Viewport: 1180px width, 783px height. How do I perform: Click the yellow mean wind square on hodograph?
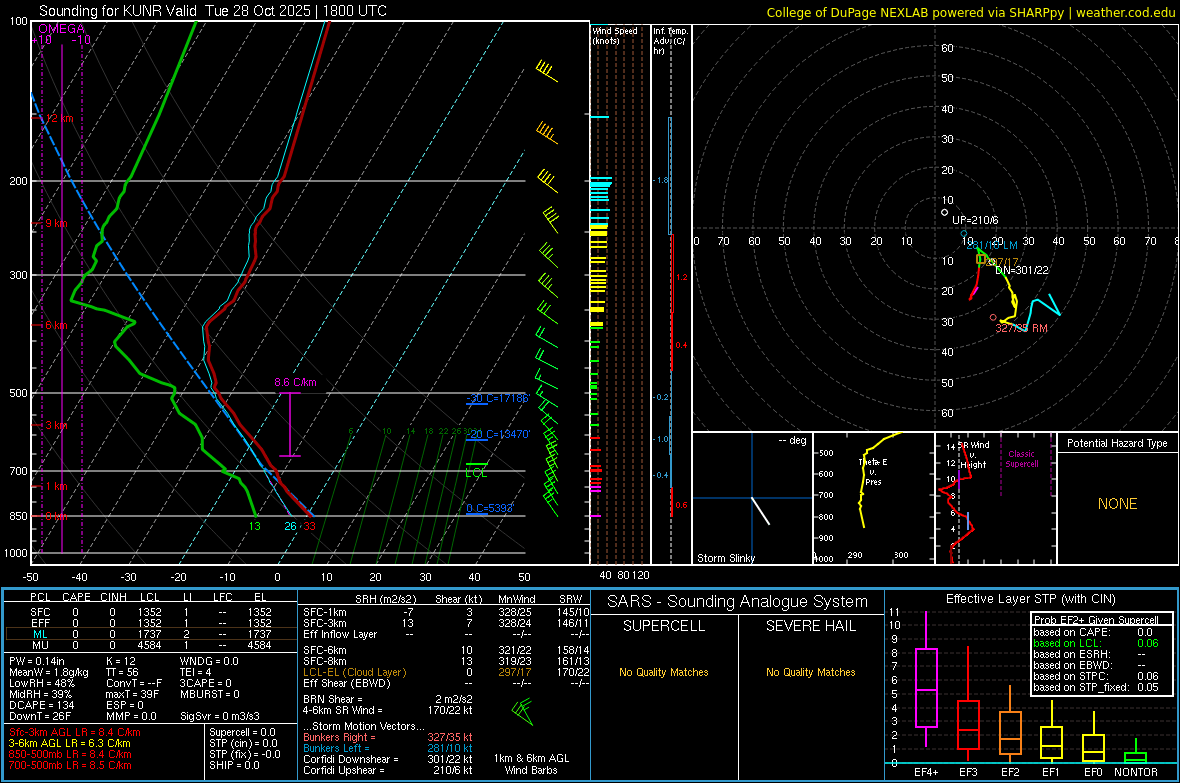981,259
